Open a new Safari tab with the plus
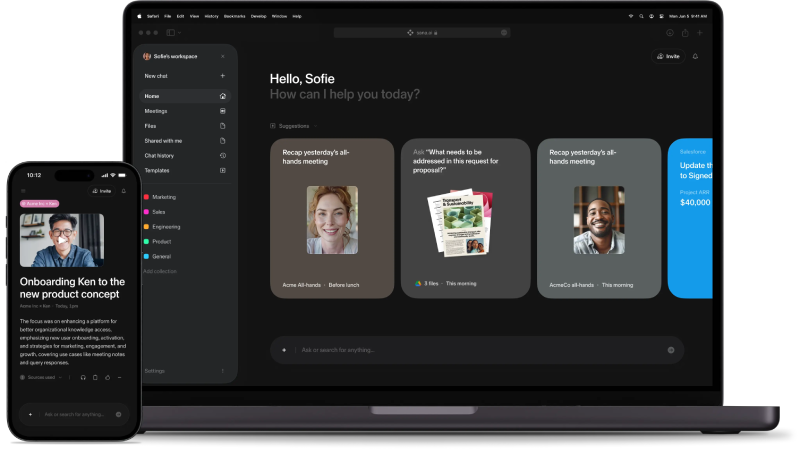Image resolution: width=800 pixels, height=454 pixels. pos(699,33)
